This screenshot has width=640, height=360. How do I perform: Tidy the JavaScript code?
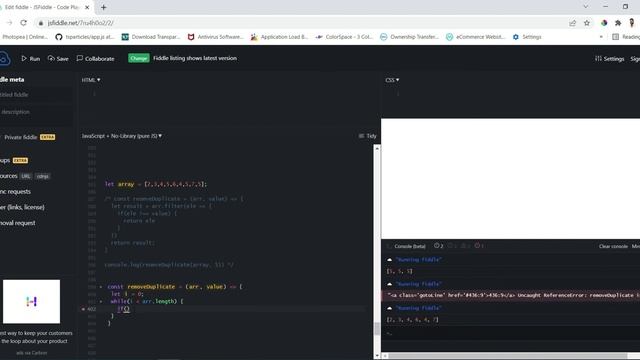click(x=367, y=136)
